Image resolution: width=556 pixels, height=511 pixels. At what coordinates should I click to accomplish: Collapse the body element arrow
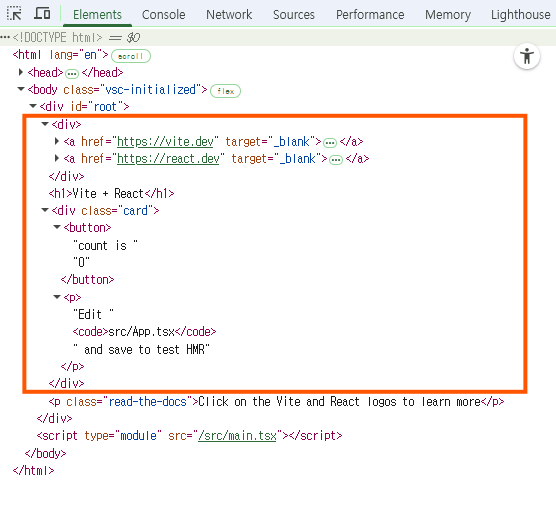click(21, 89)
